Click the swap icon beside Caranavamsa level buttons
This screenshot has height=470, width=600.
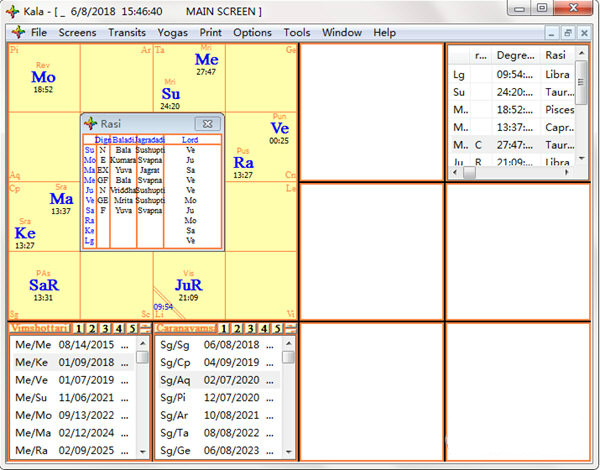[x=290, y=328]
